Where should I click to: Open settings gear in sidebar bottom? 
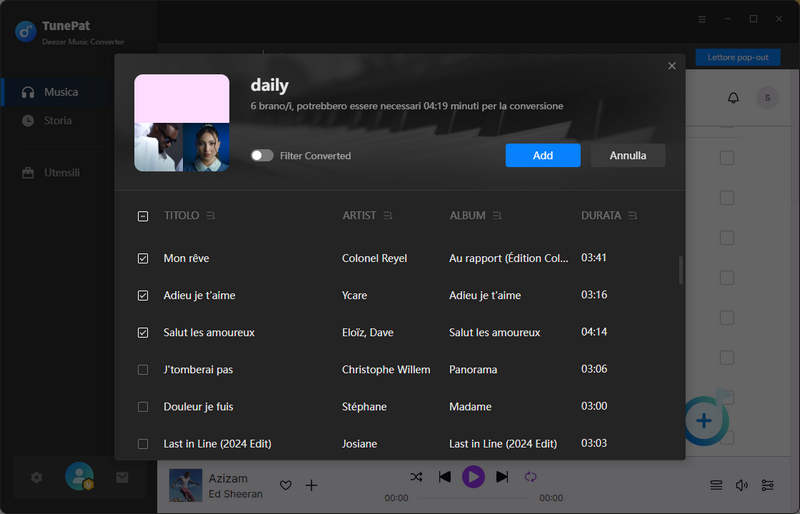tap(36, 477)
